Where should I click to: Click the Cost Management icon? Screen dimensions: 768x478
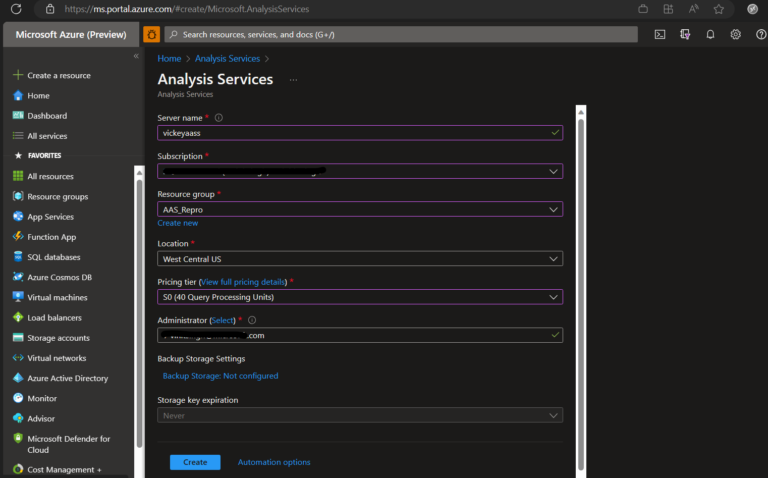18,469
